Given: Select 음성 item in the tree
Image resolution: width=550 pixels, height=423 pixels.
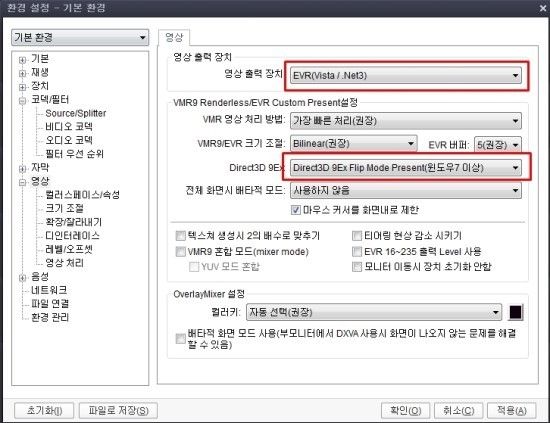Looking at the screenshot, I should 40,277.
